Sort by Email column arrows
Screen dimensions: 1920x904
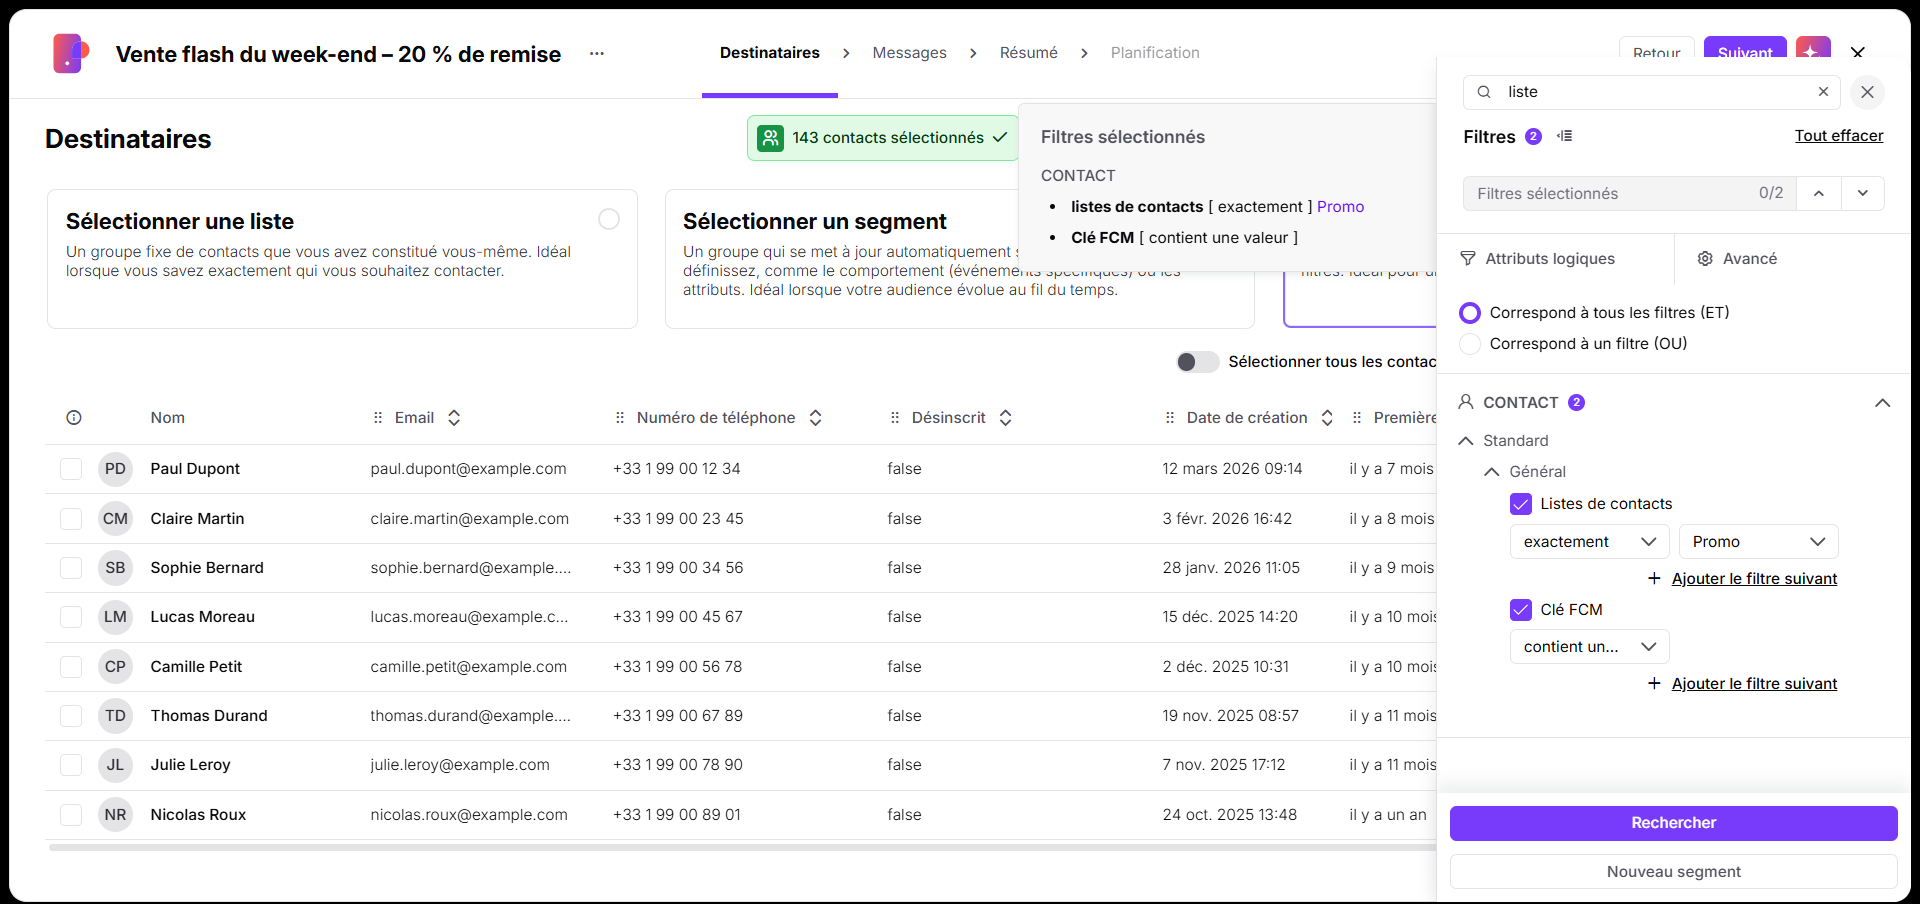pyautogui.click(x=454, y=418)
